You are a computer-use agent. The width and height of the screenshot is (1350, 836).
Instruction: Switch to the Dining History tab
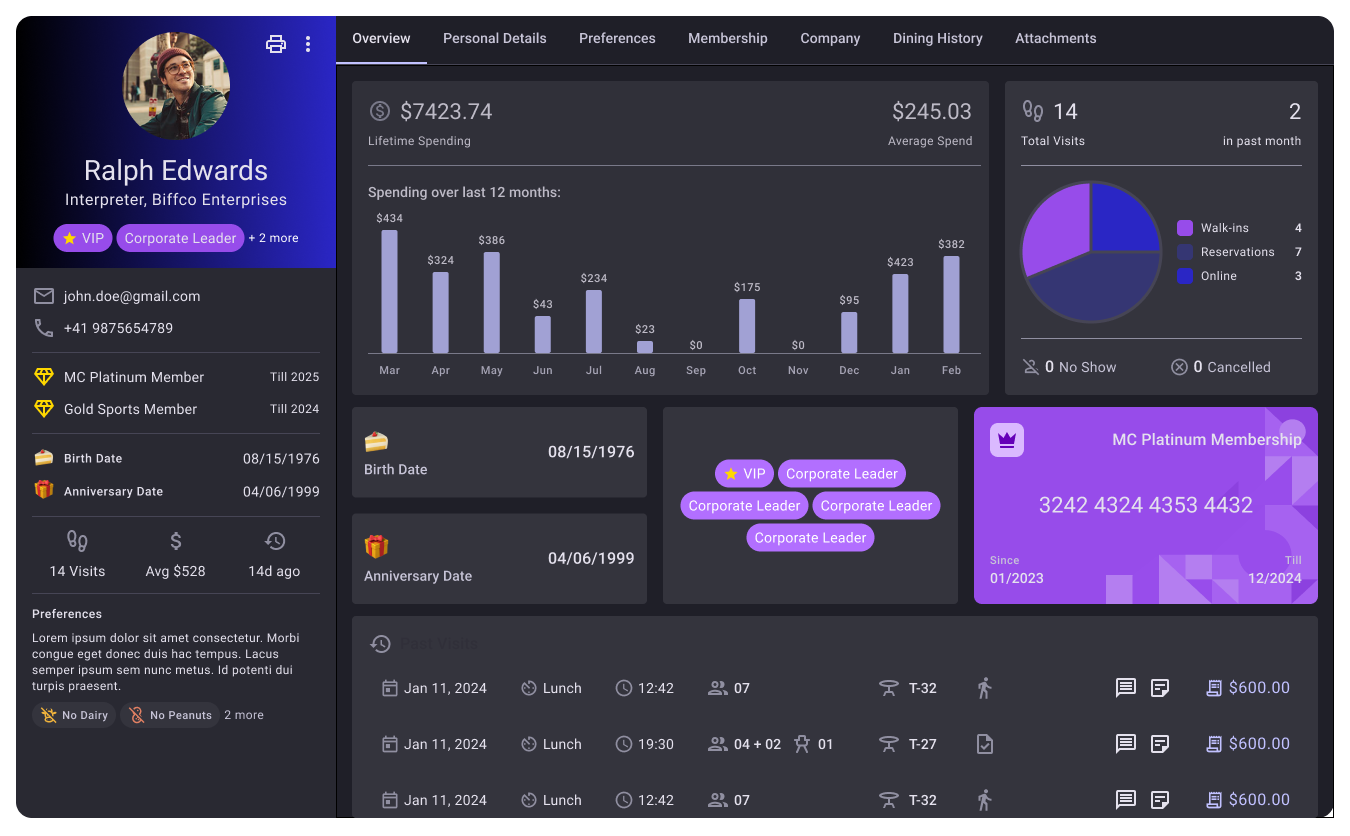click(937, 38)
